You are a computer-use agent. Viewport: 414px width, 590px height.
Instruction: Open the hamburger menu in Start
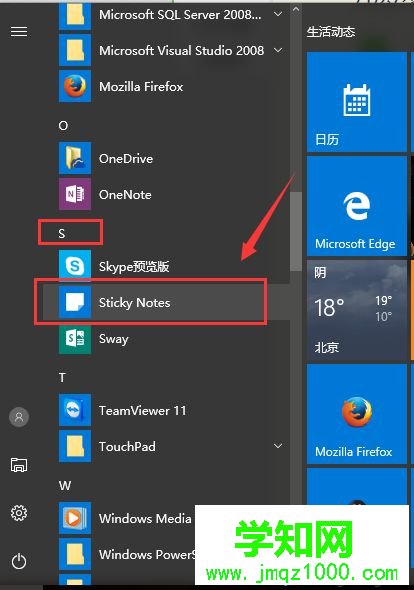[19, 32]
